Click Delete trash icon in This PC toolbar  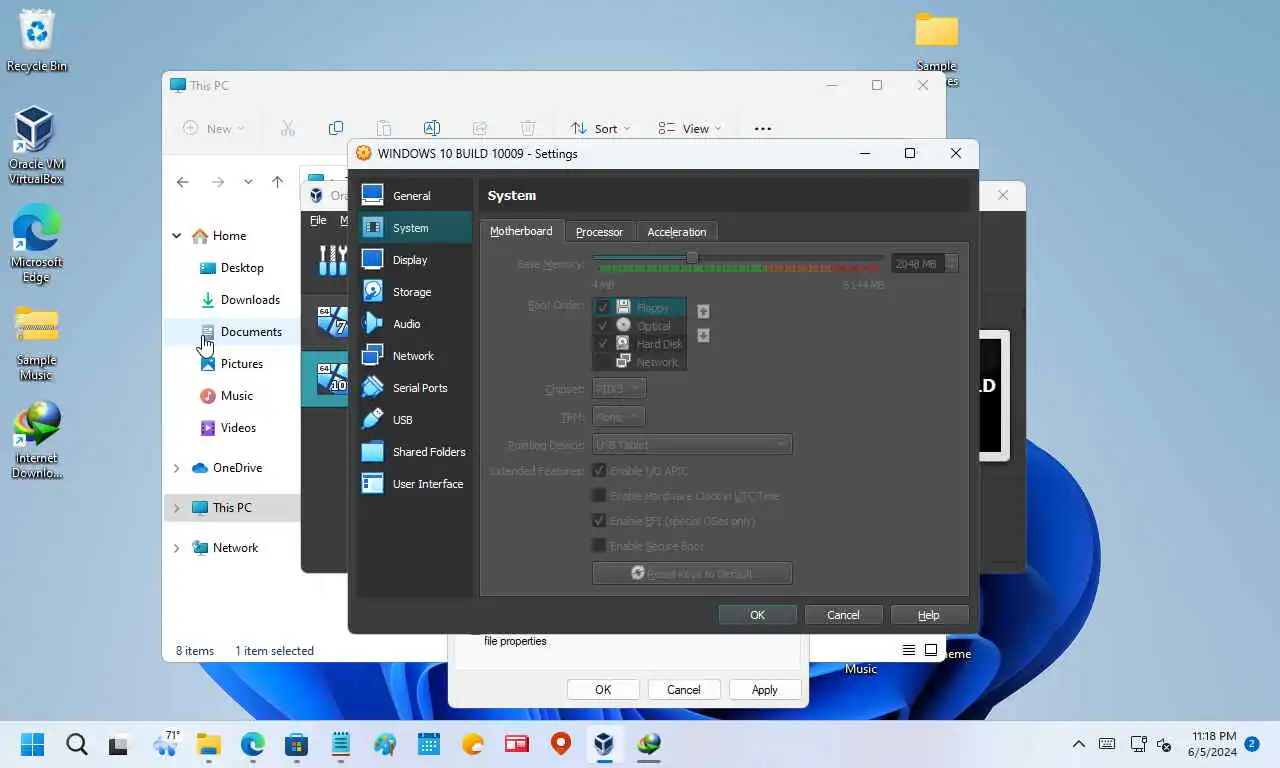(x=528, y=128)
